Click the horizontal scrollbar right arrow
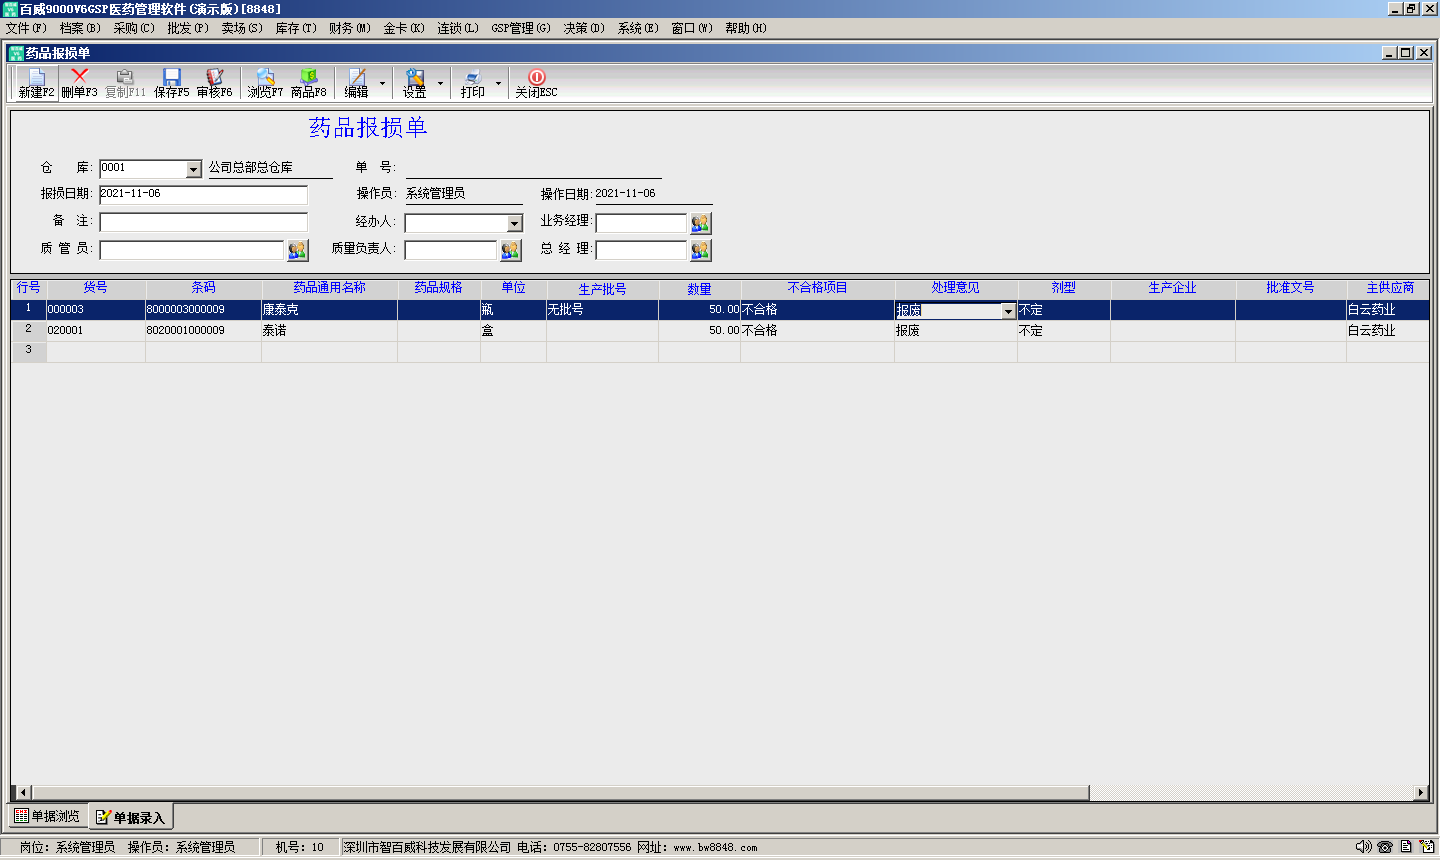This screenshot has width=1440, height=860. click(x=1420, y=793)
